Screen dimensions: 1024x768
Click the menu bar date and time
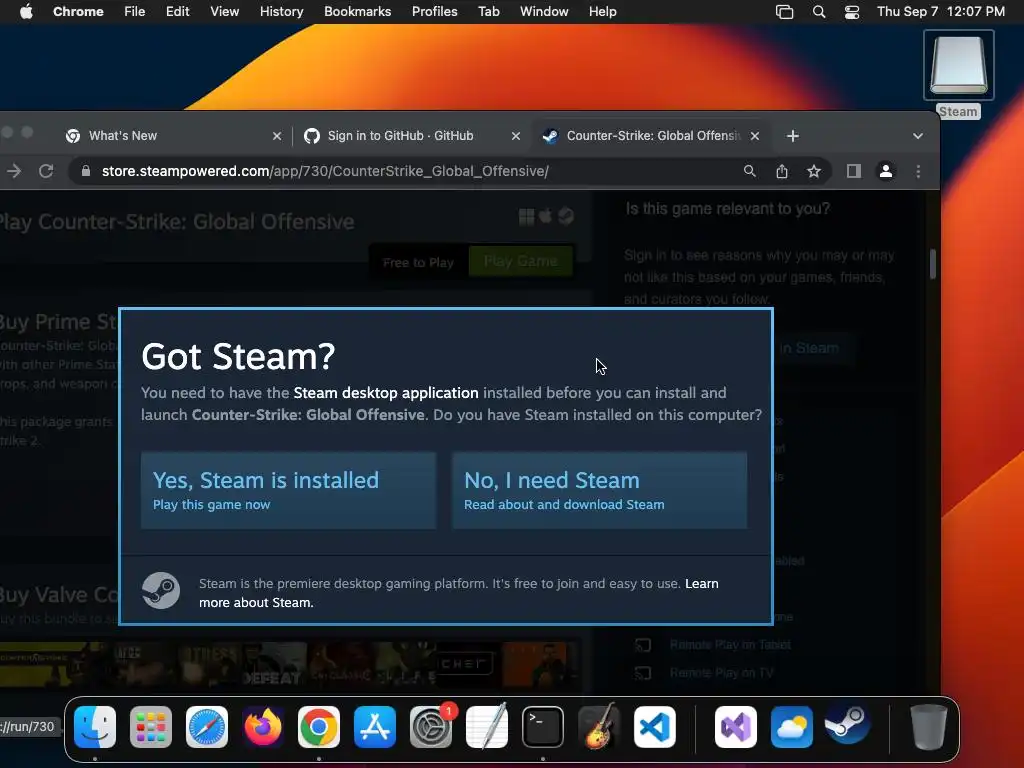[x=940, y=12]
